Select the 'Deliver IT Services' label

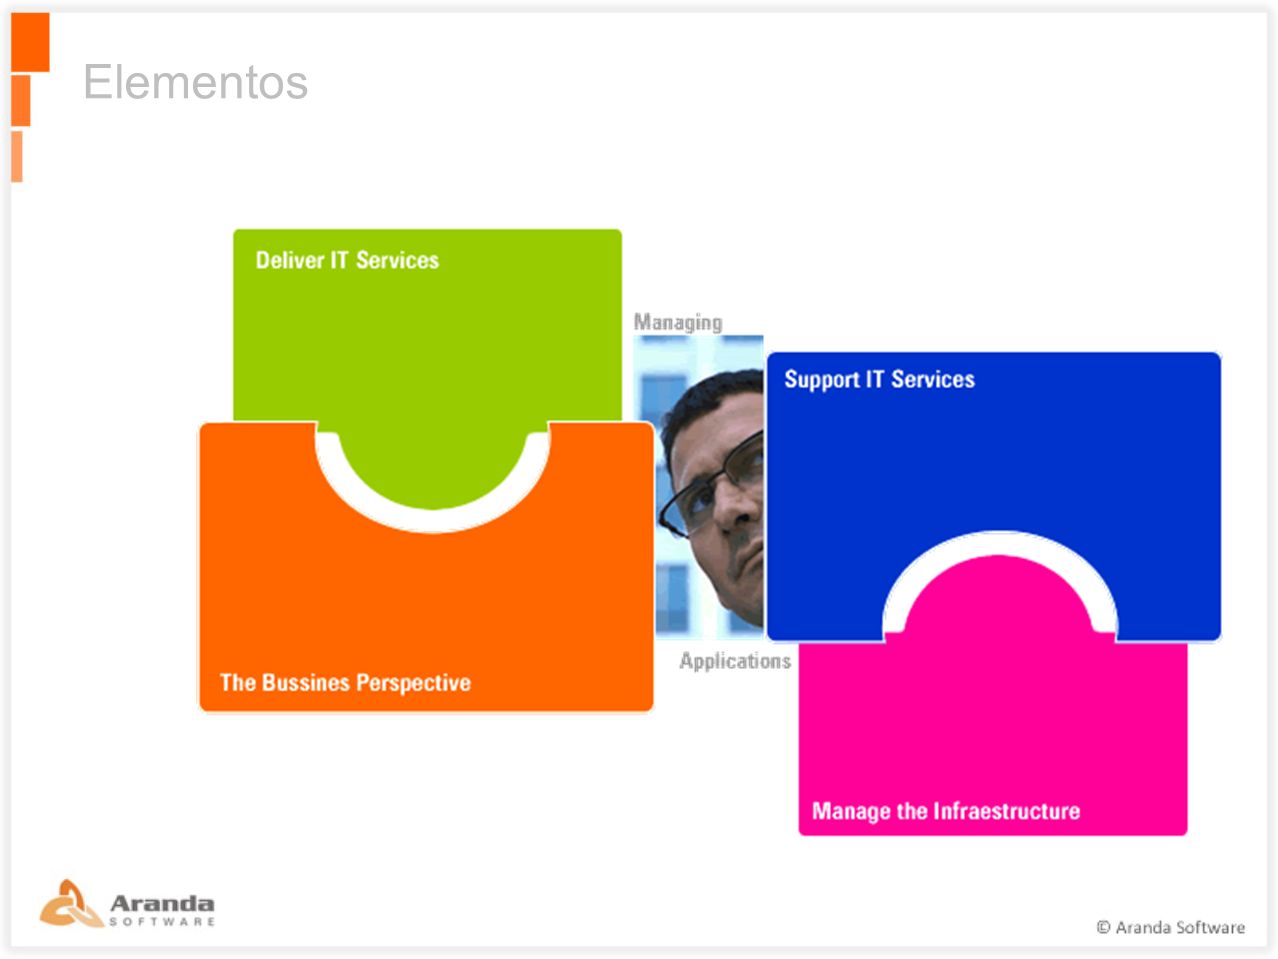[x=347, y=260]
